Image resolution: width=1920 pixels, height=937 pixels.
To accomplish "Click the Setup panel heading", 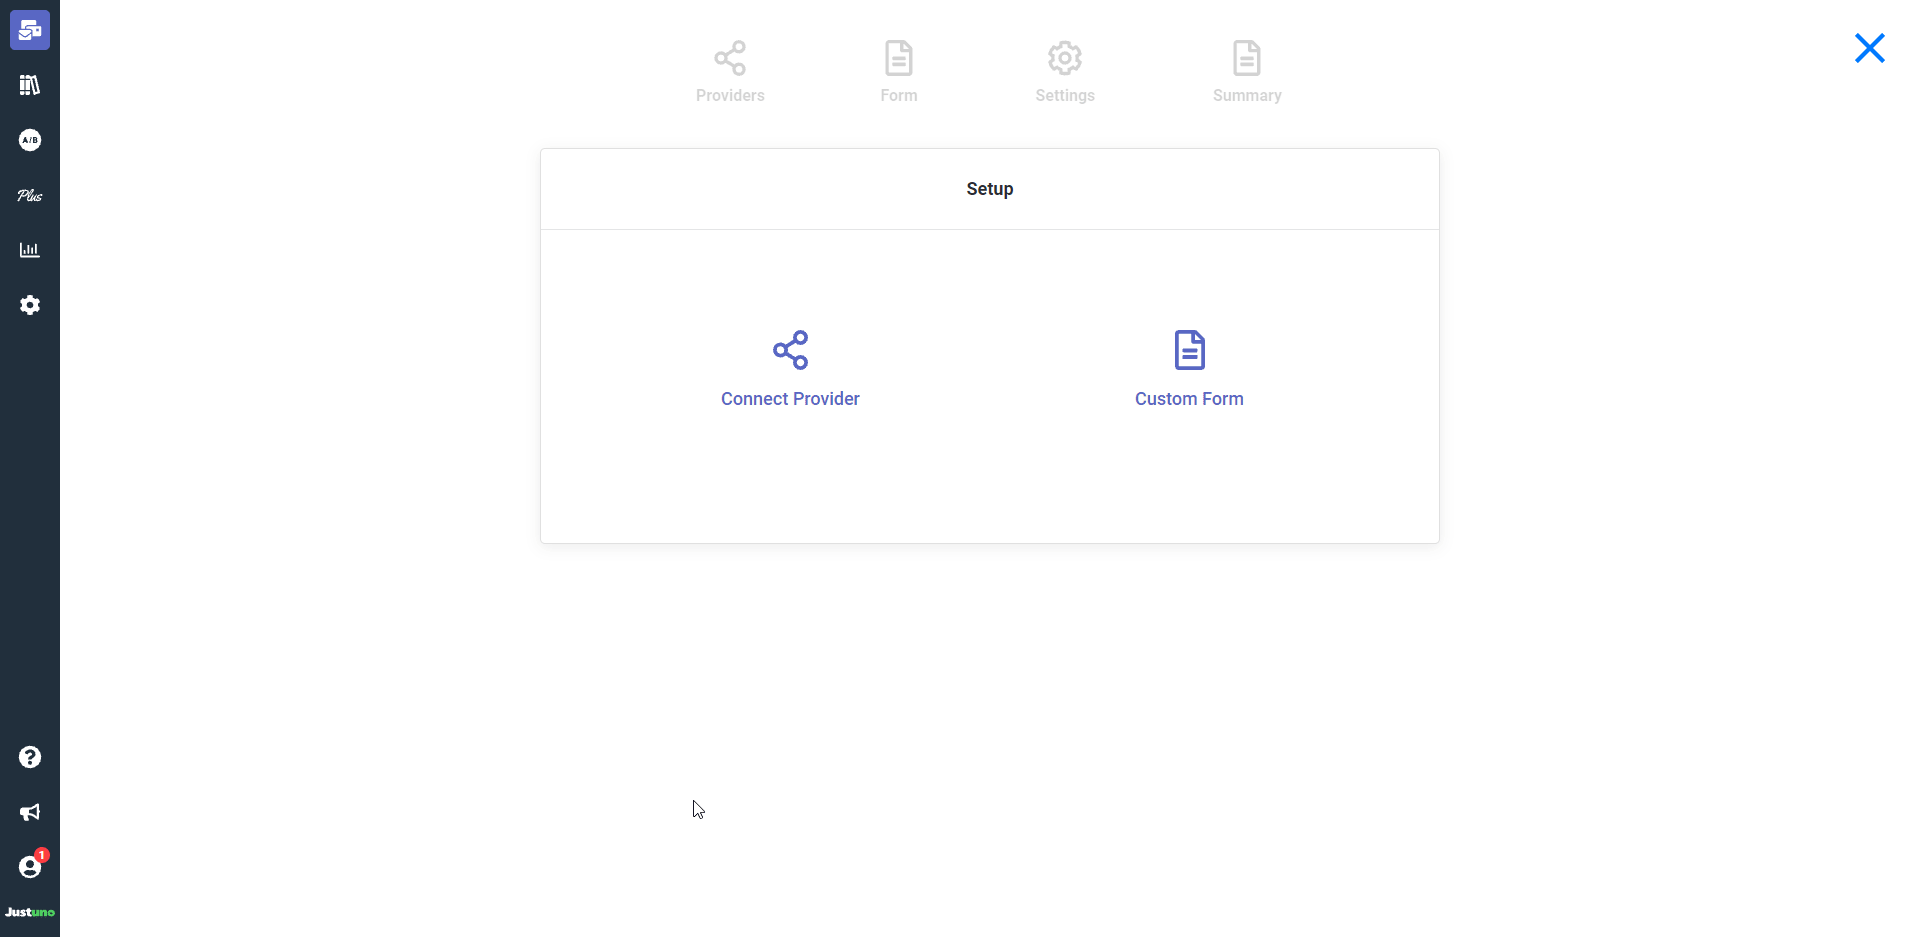I will click(x=989, y=189).
